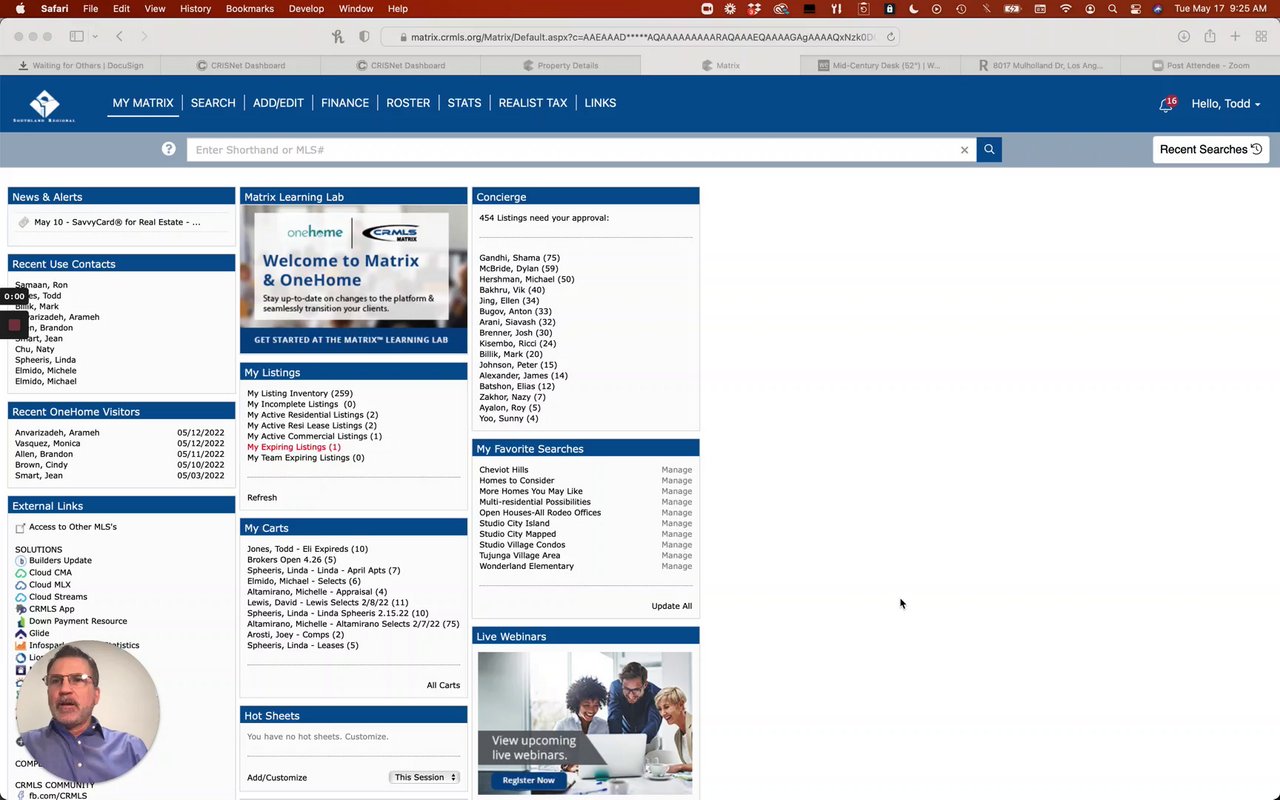Open Safari's downloads icon
Screen dimensions: 1280x800
pyautogui.click(x=1184, y=36)
